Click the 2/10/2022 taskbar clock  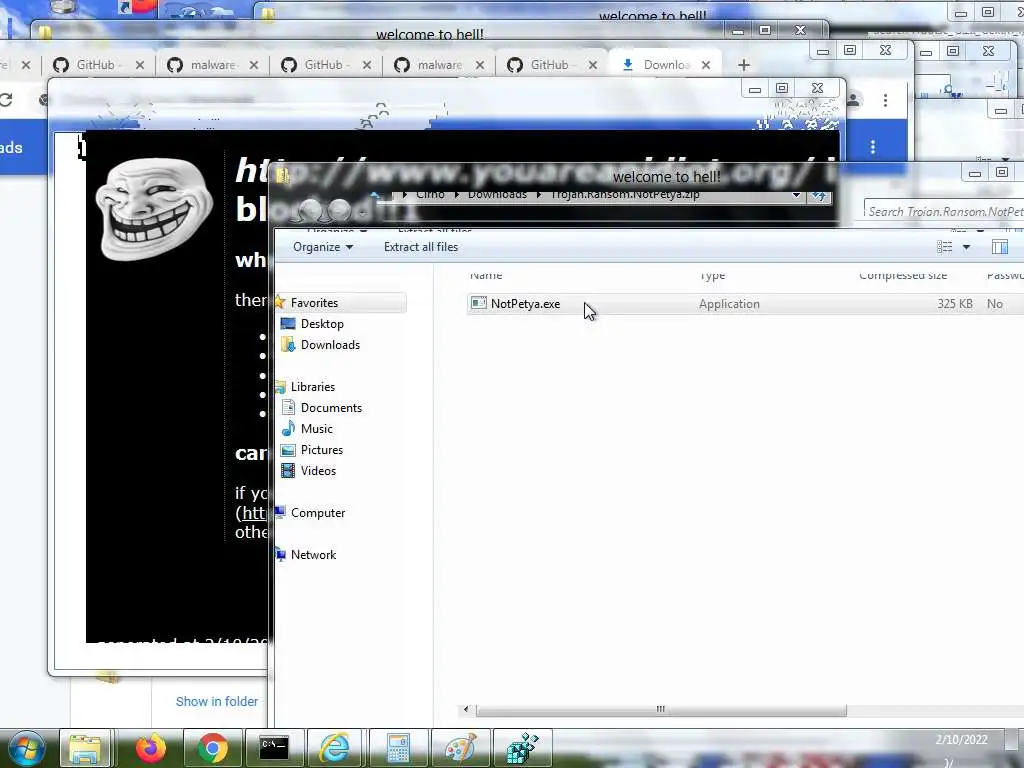coord(961,740)
